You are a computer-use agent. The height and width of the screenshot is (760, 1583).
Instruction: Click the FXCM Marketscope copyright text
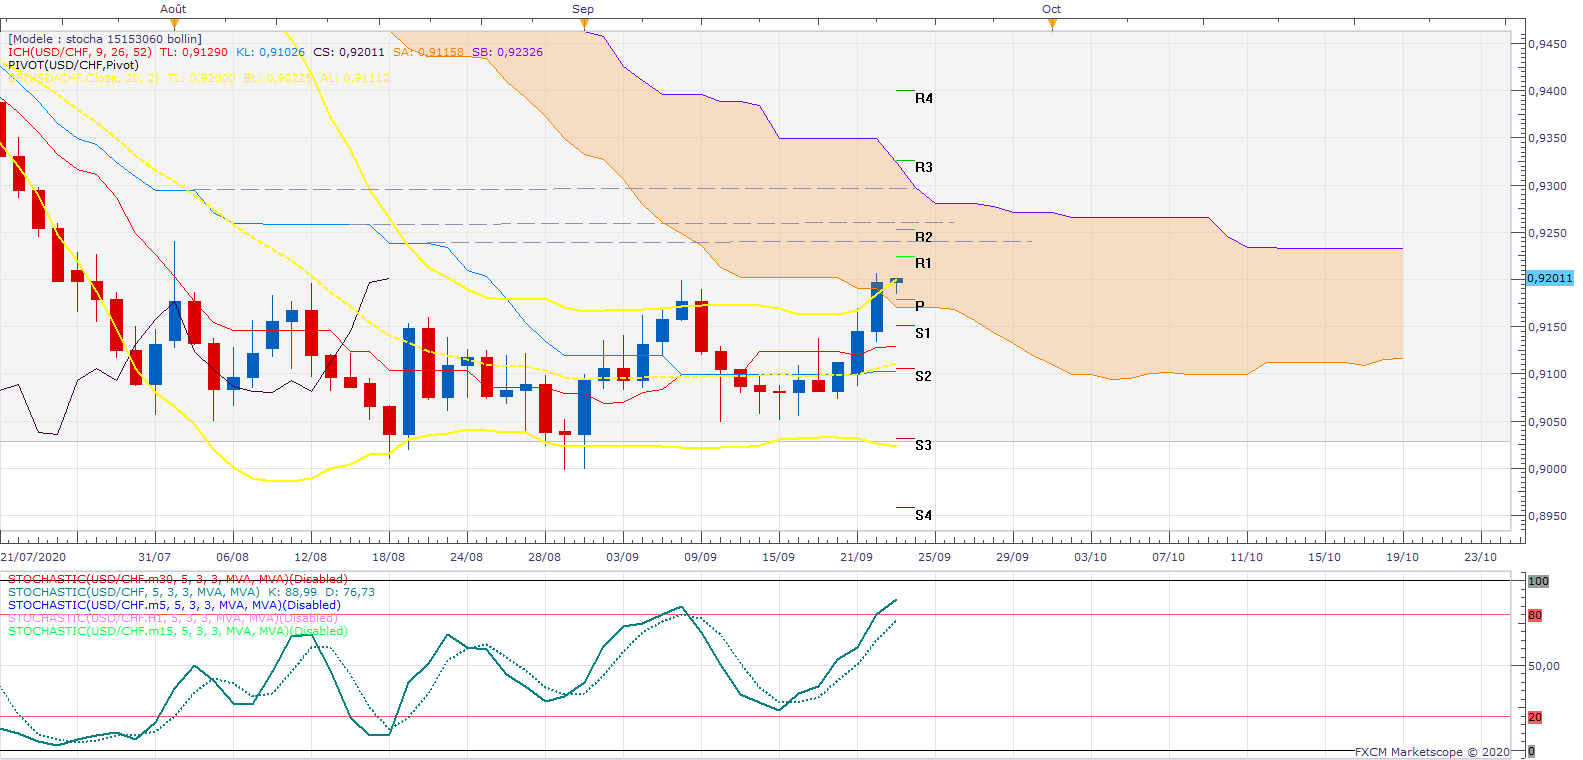1432,752
